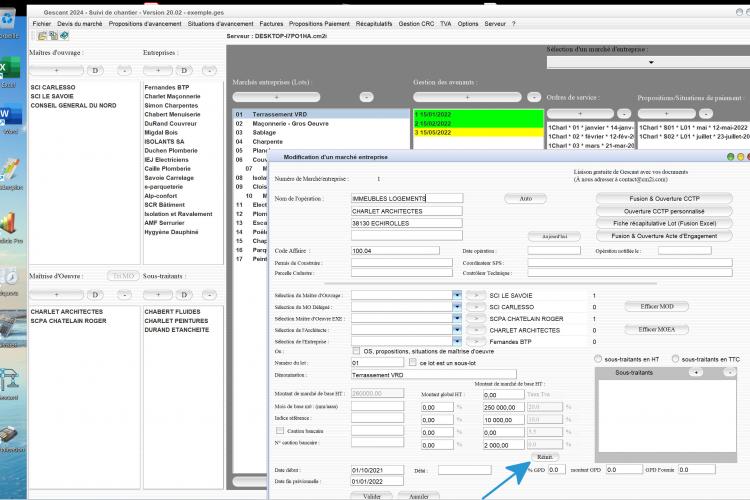Image resolution: width=750 pixels, height=500 pixels.
Task: Click the Ouverture CCTP personnalisé button
Action: coord(664,211)
